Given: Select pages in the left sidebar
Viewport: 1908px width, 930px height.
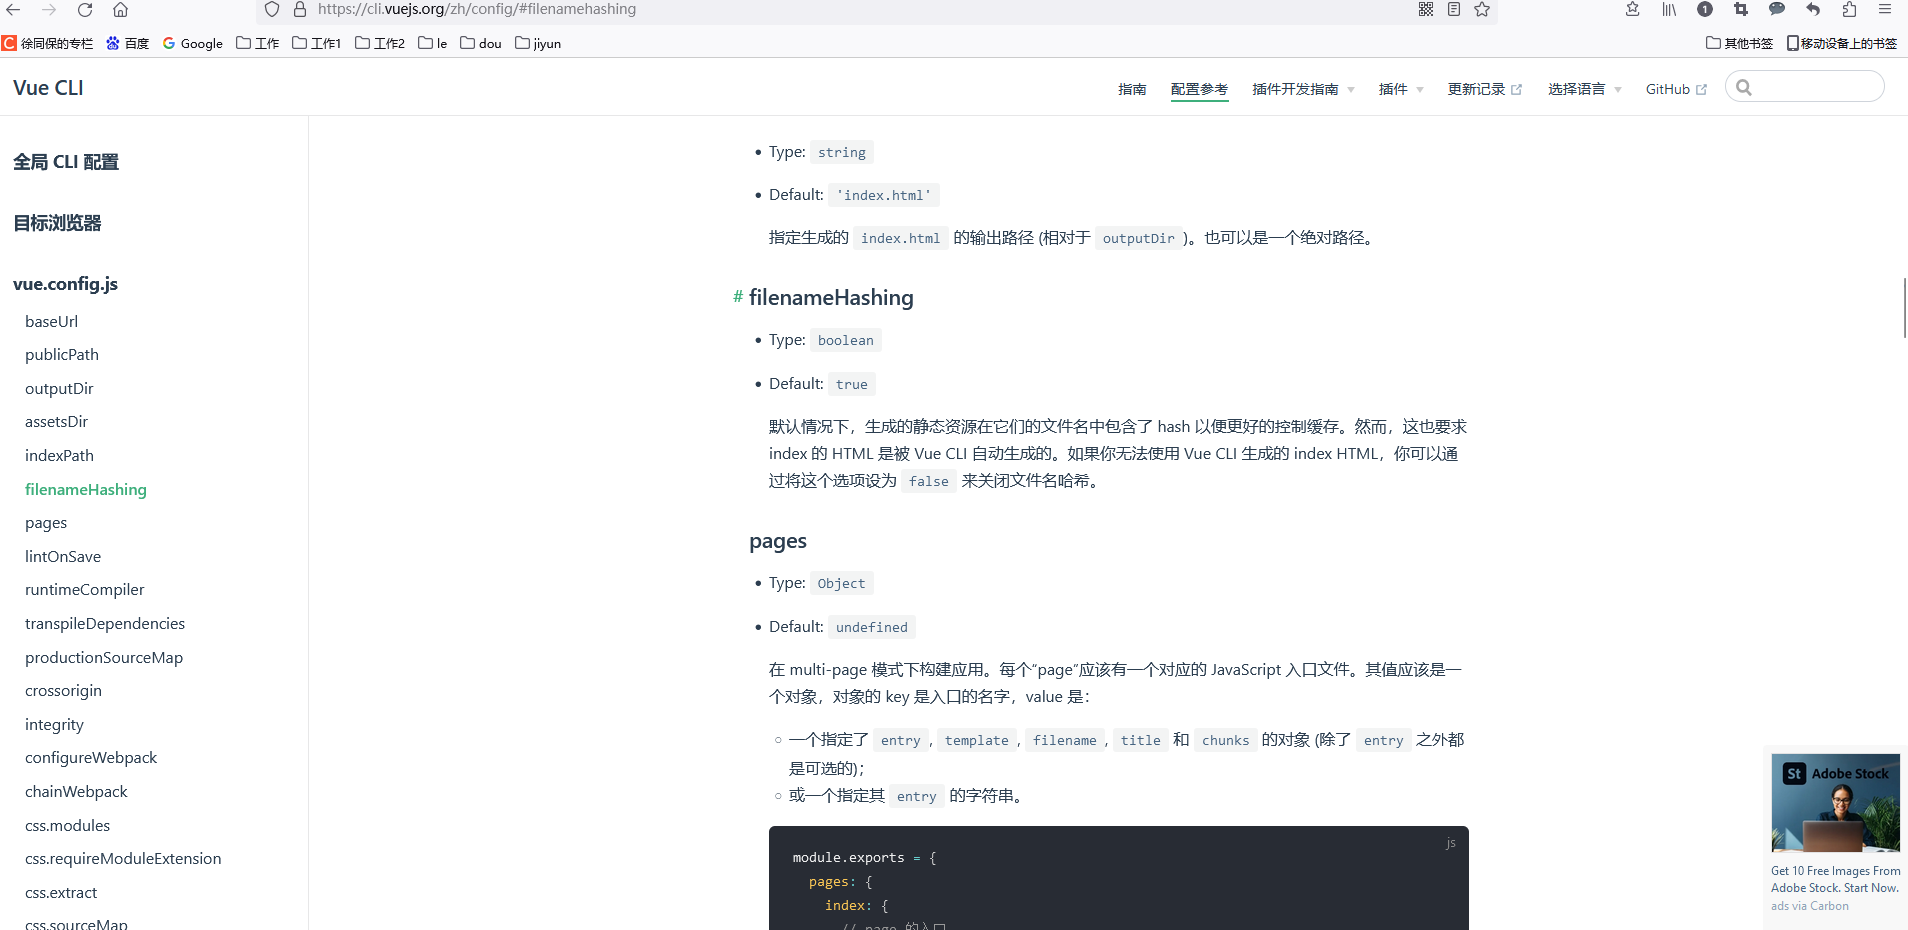Looking at the screenshot, I should pos(46,522).
